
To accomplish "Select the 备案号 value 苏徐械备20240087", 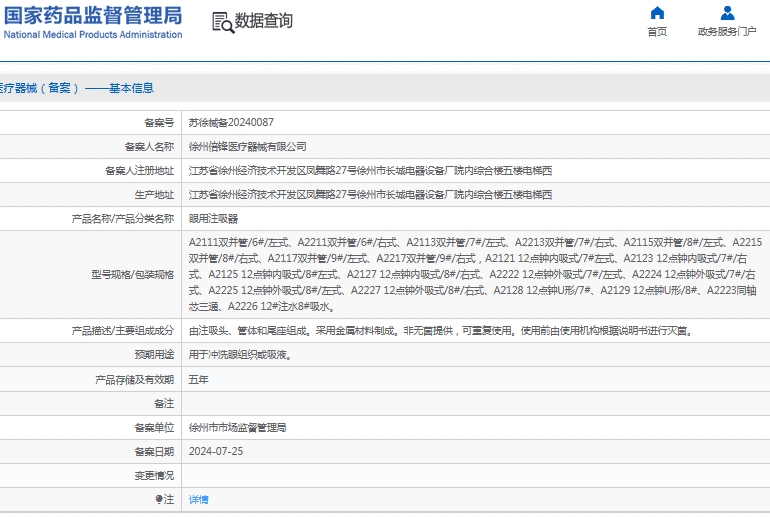I will click(231, 122).
